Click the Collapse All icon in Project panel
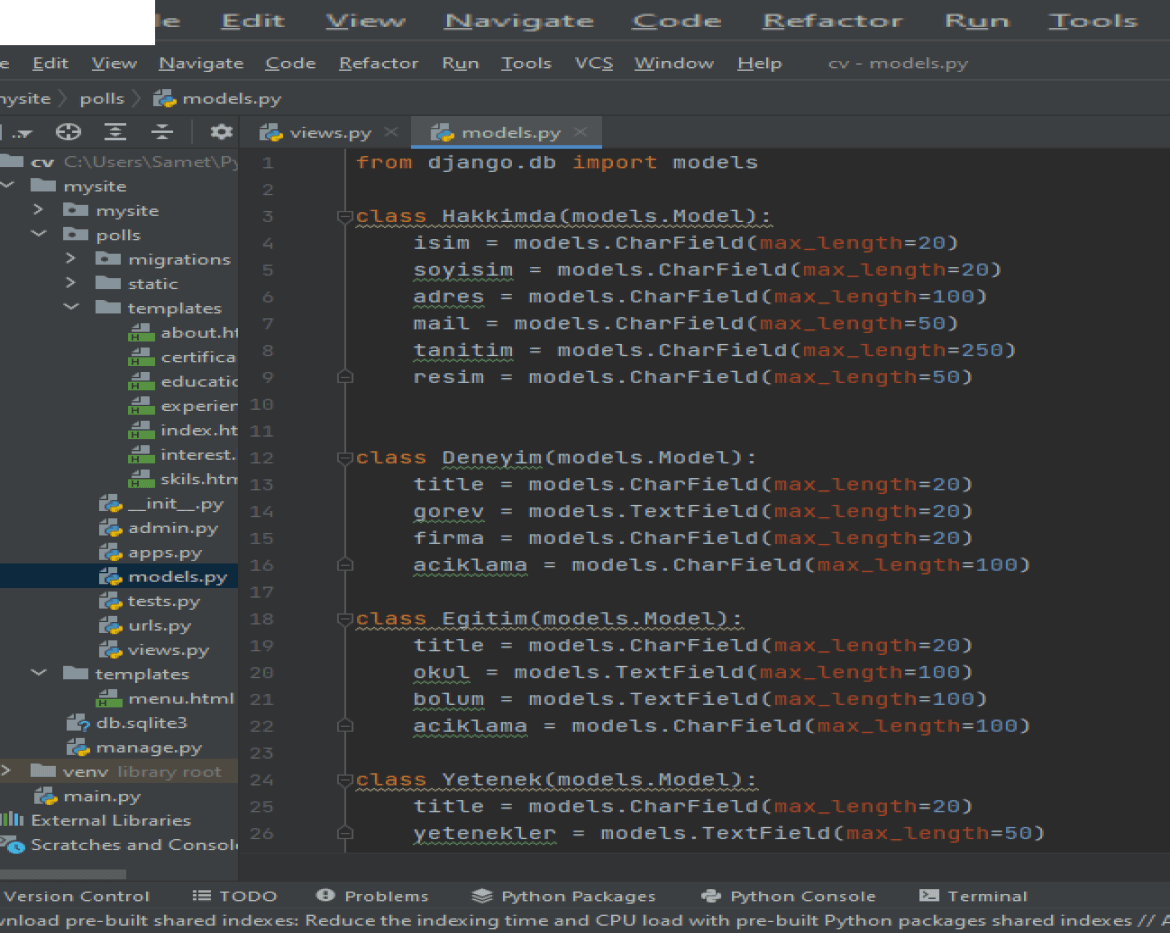This screenshot has height=933, width=1170. (162, 133)
